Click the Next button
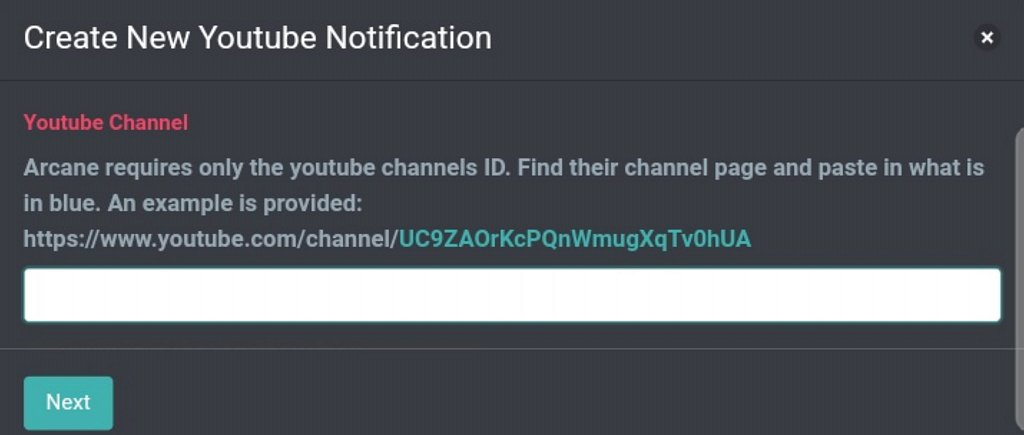1024x435 pixels. (69, 402)
